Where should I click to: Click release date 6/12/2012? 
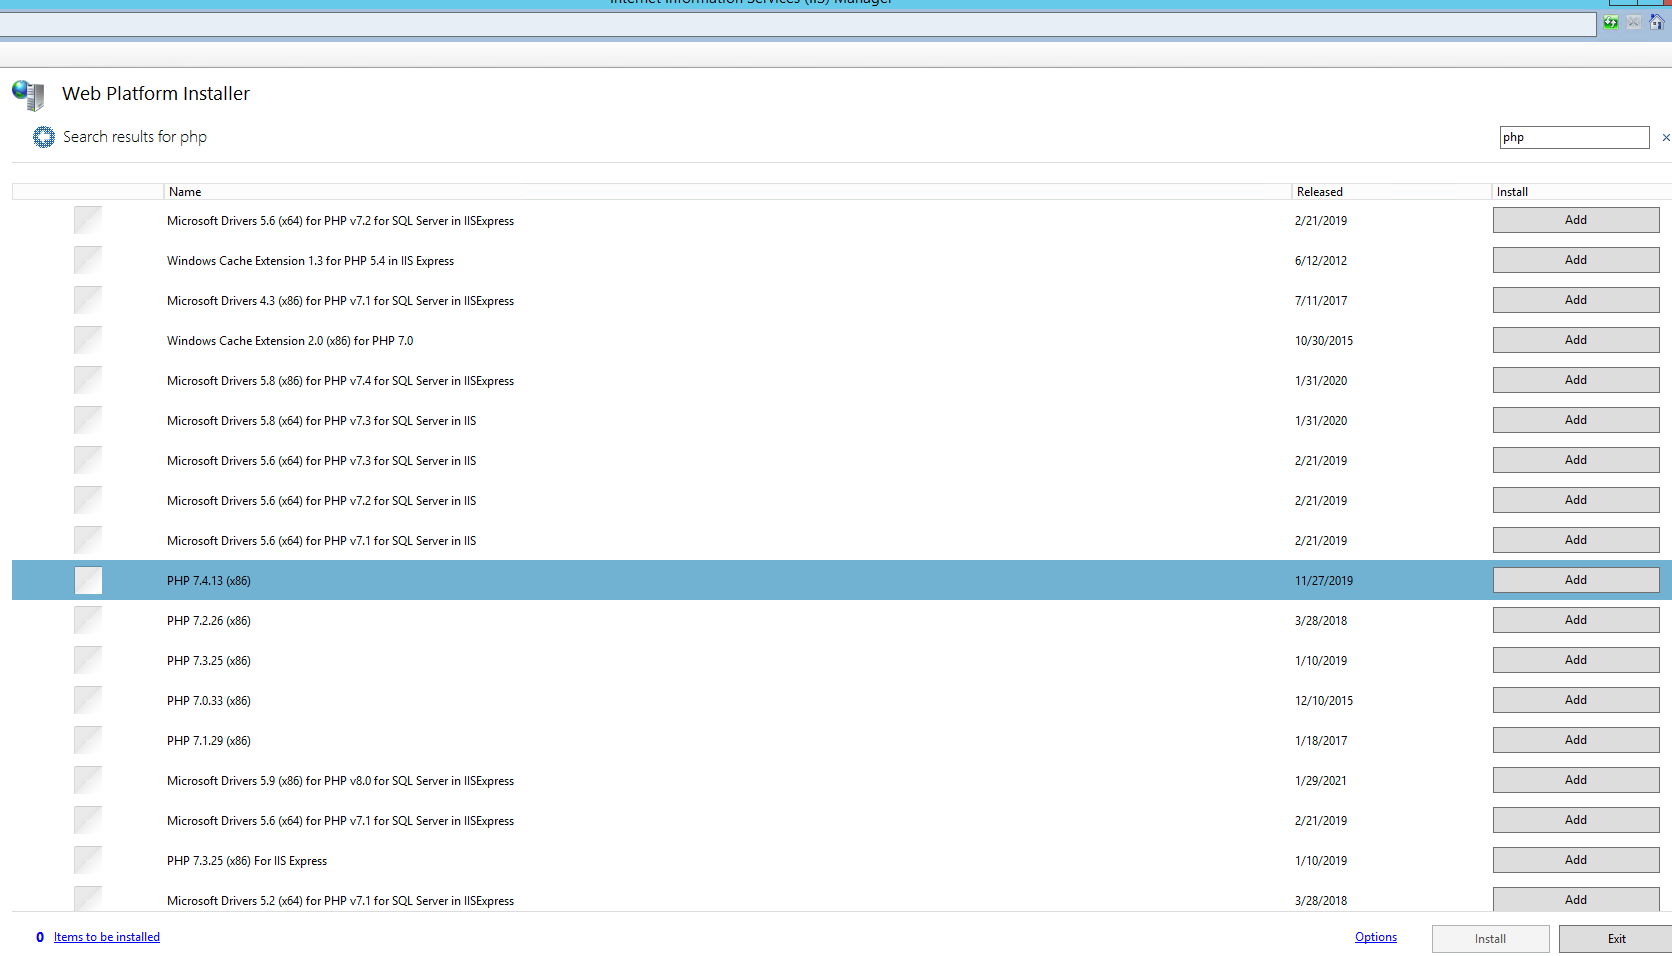pos(1321,261)
